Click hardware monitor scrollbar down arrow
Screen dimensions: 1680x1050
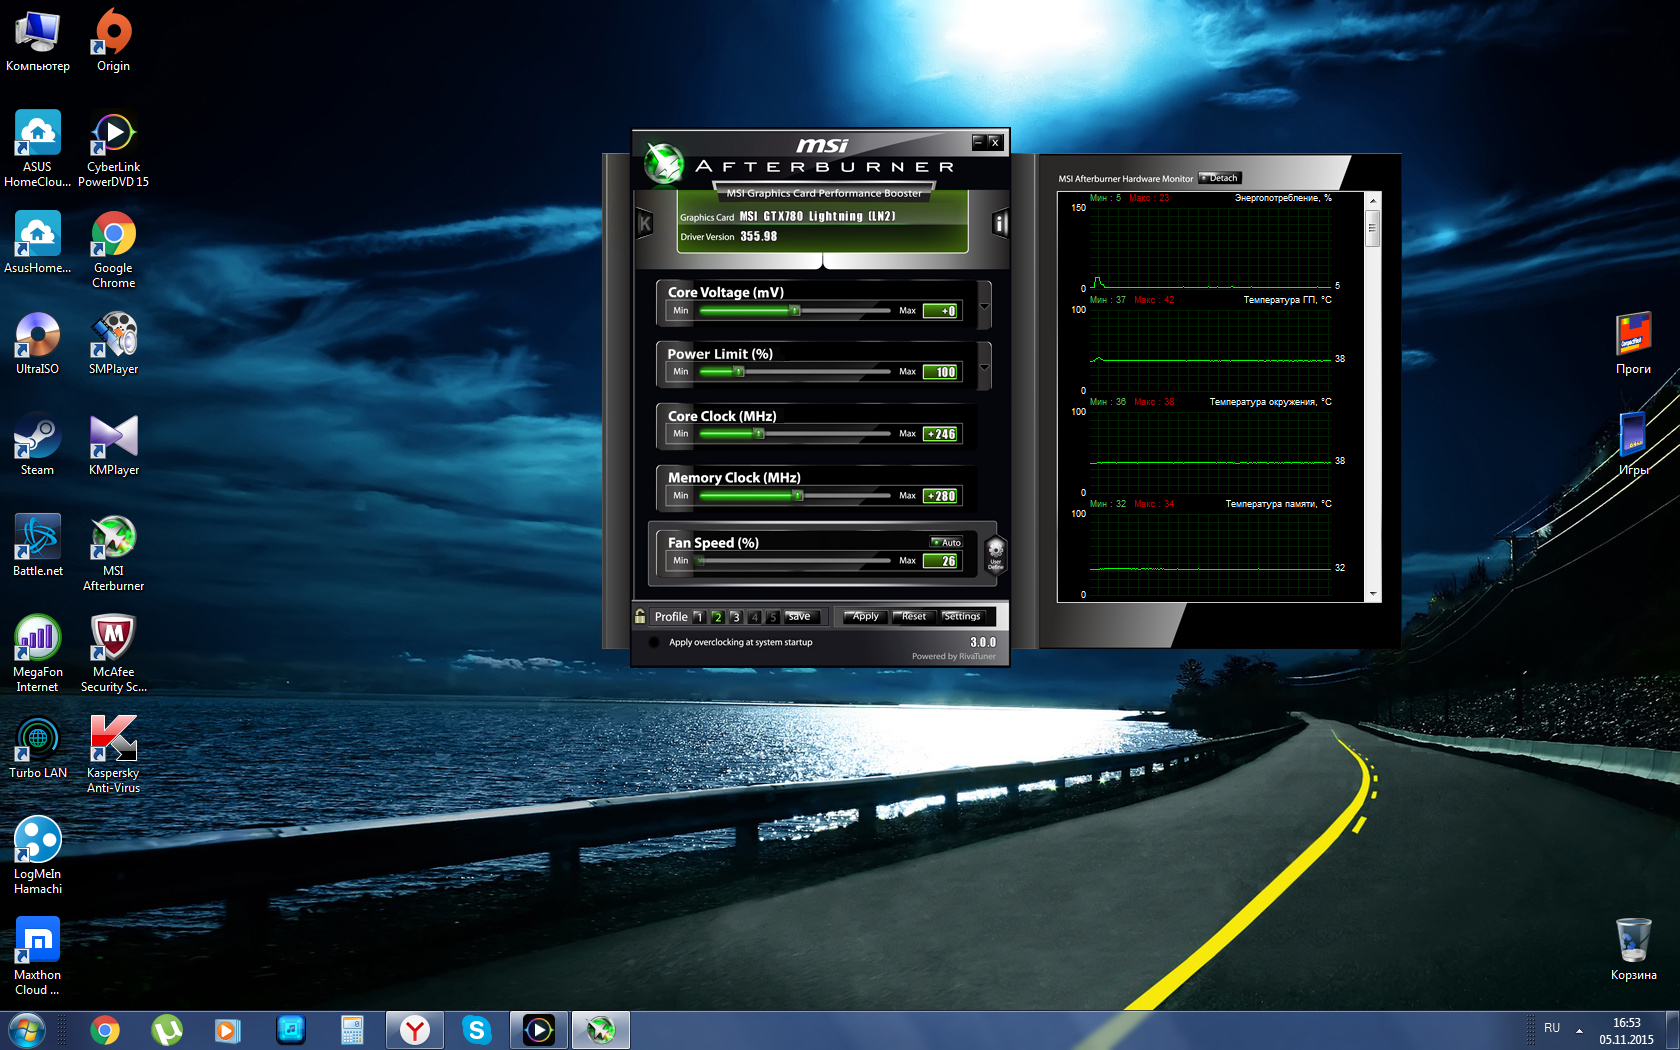pyautogui.click(x=1373, y=594)
